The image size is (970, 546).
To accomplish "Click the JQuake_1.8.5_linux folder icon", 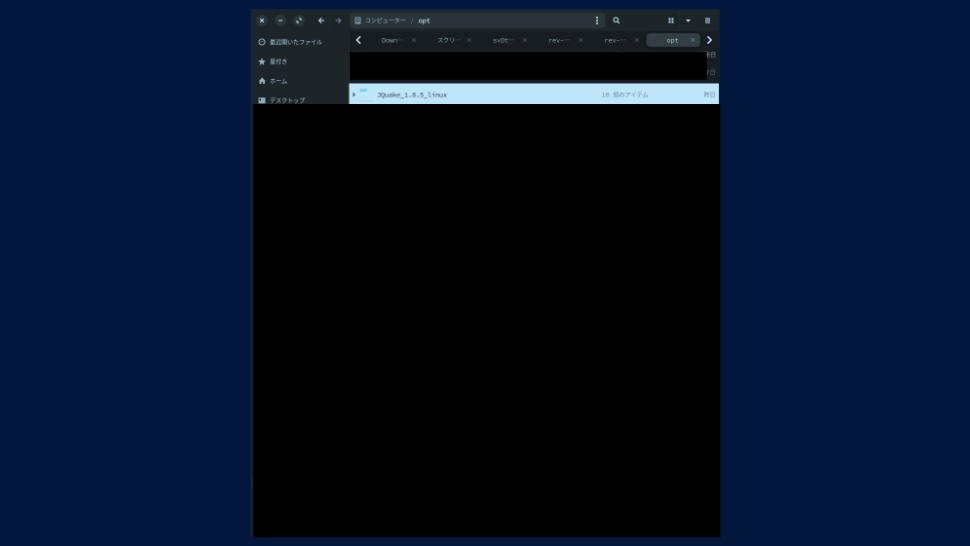I will (x=365, y=94).
